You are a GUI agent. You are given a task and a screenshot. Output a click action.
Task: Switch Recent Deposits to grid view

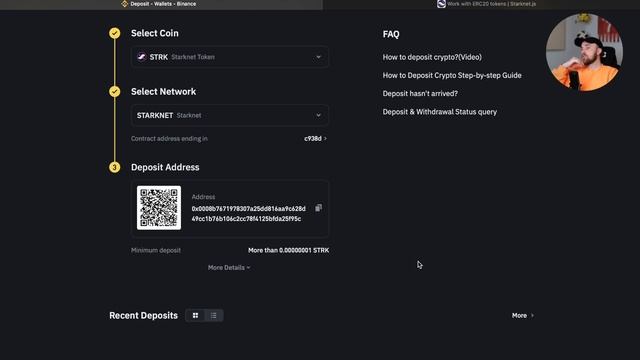(x=195, y=316)
